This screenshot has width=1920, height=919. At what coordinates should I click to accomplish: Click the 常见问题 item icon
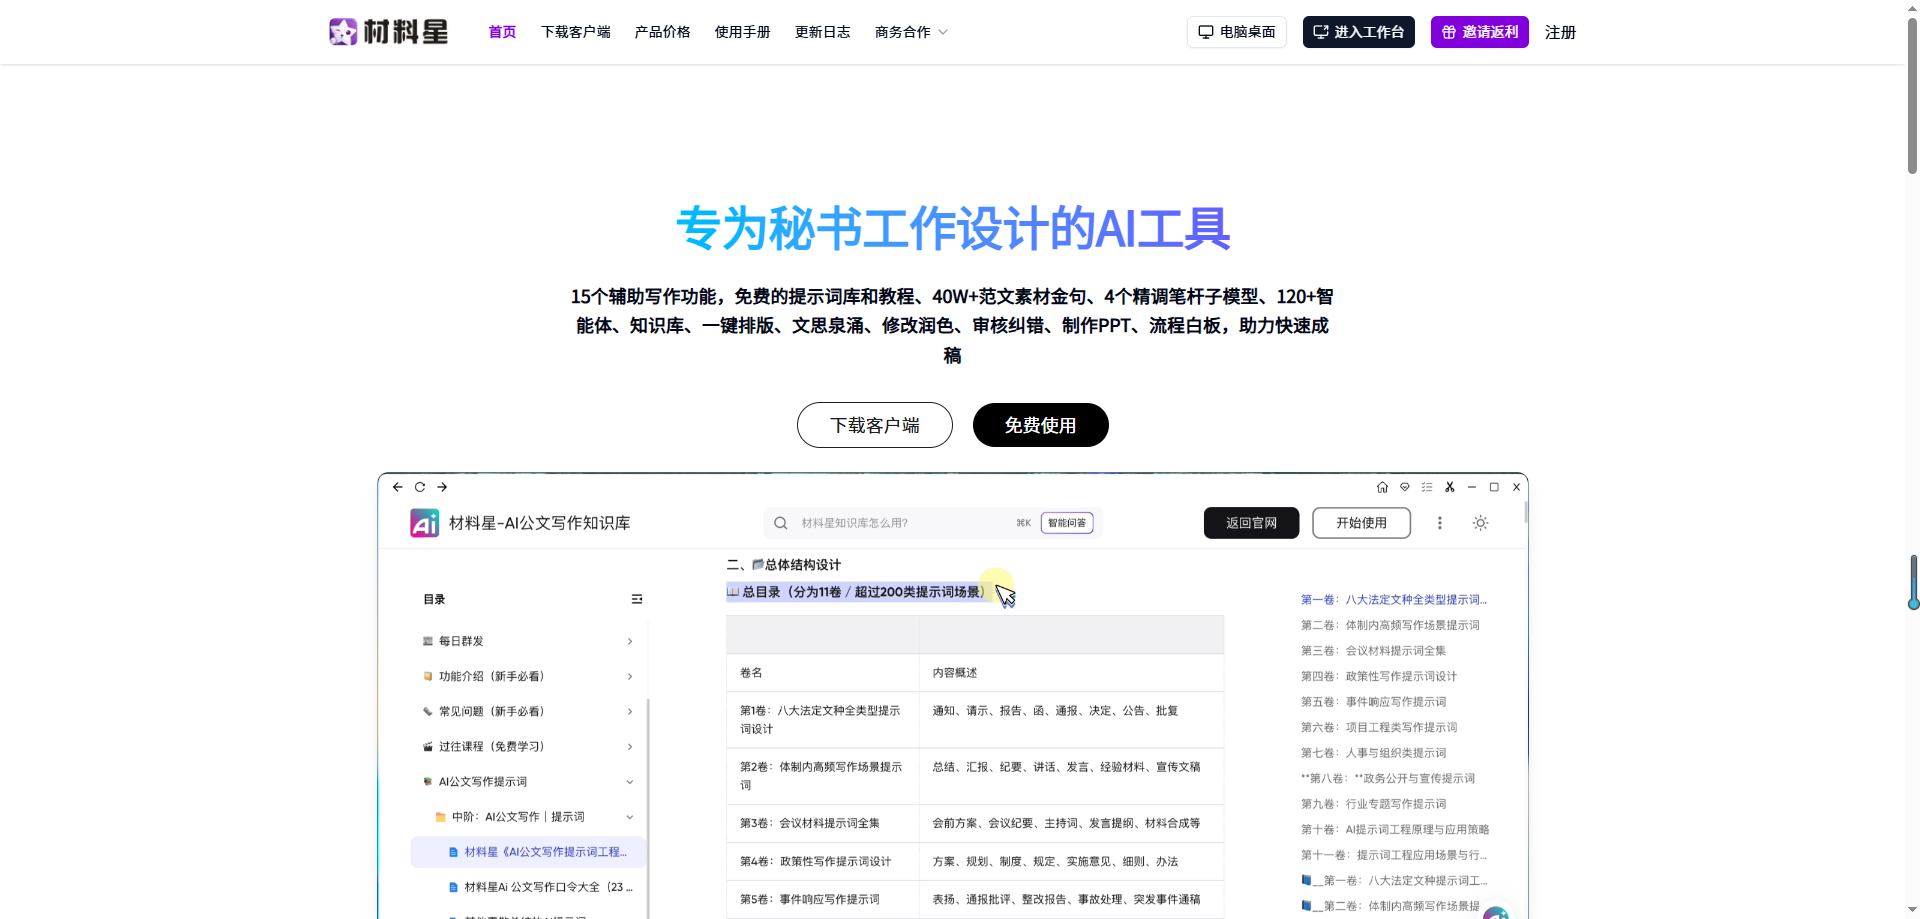428,712
